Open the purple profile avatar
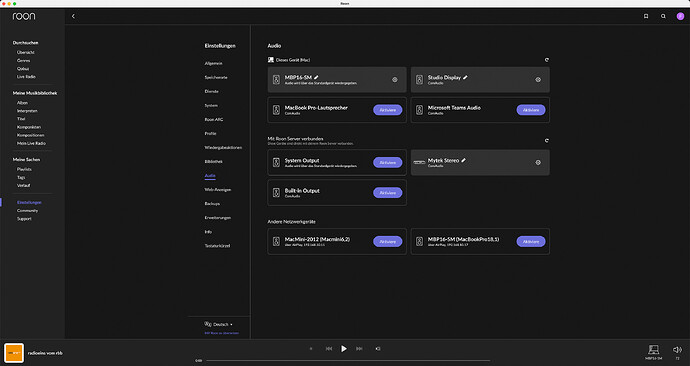This screenshot has height=366, width=690. pos(680,16)
